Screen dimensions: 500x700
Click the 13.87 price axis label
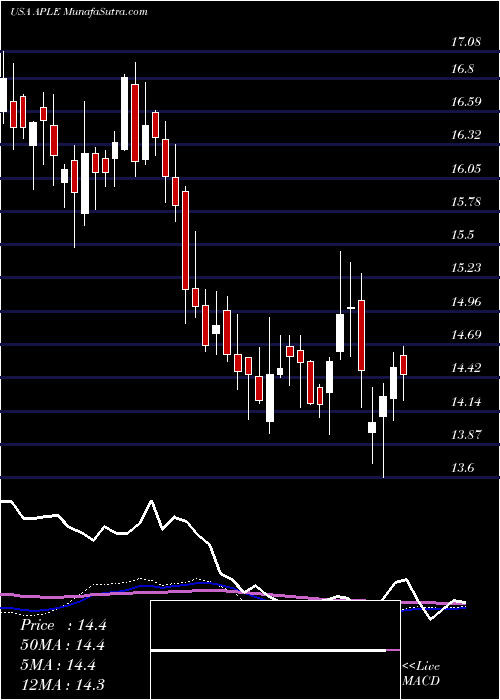(x=466, y=434)
